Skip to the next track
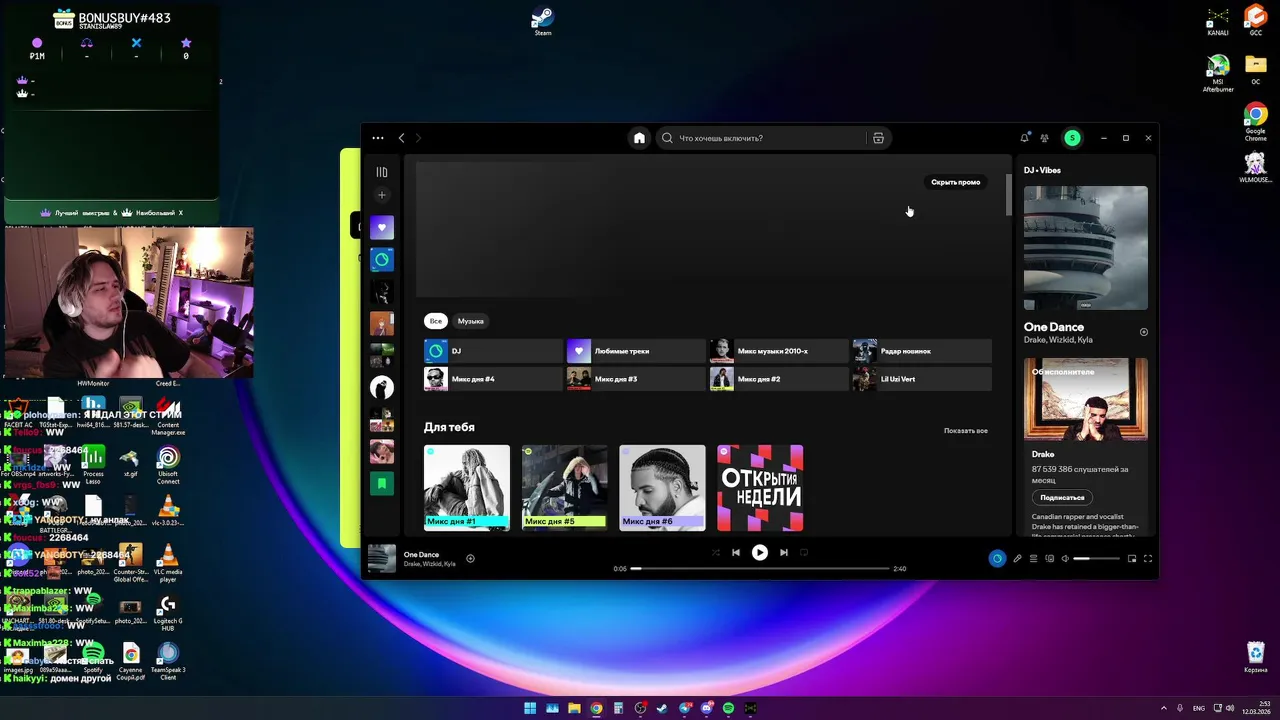The height and width of the screenshot is (720, 1280). click(784, 552)
